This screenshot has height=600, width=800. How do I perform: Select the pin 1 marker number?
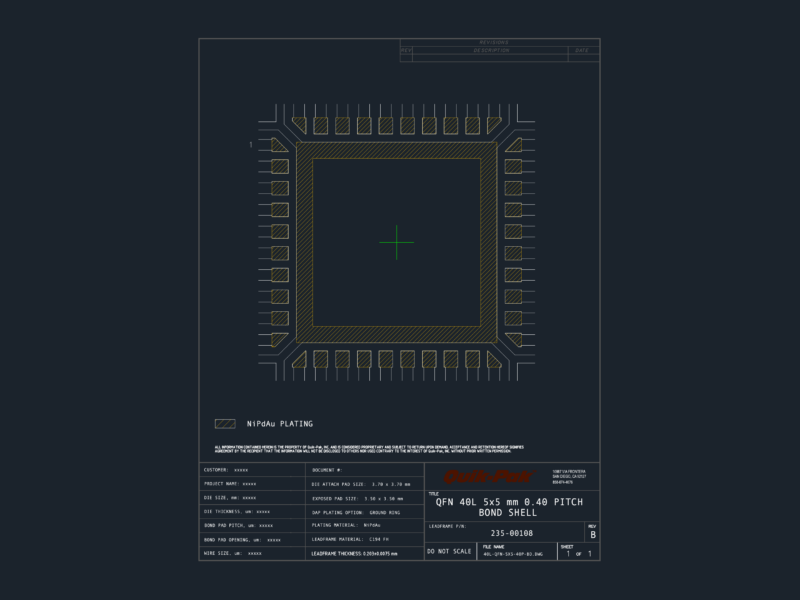coord(251,145)
